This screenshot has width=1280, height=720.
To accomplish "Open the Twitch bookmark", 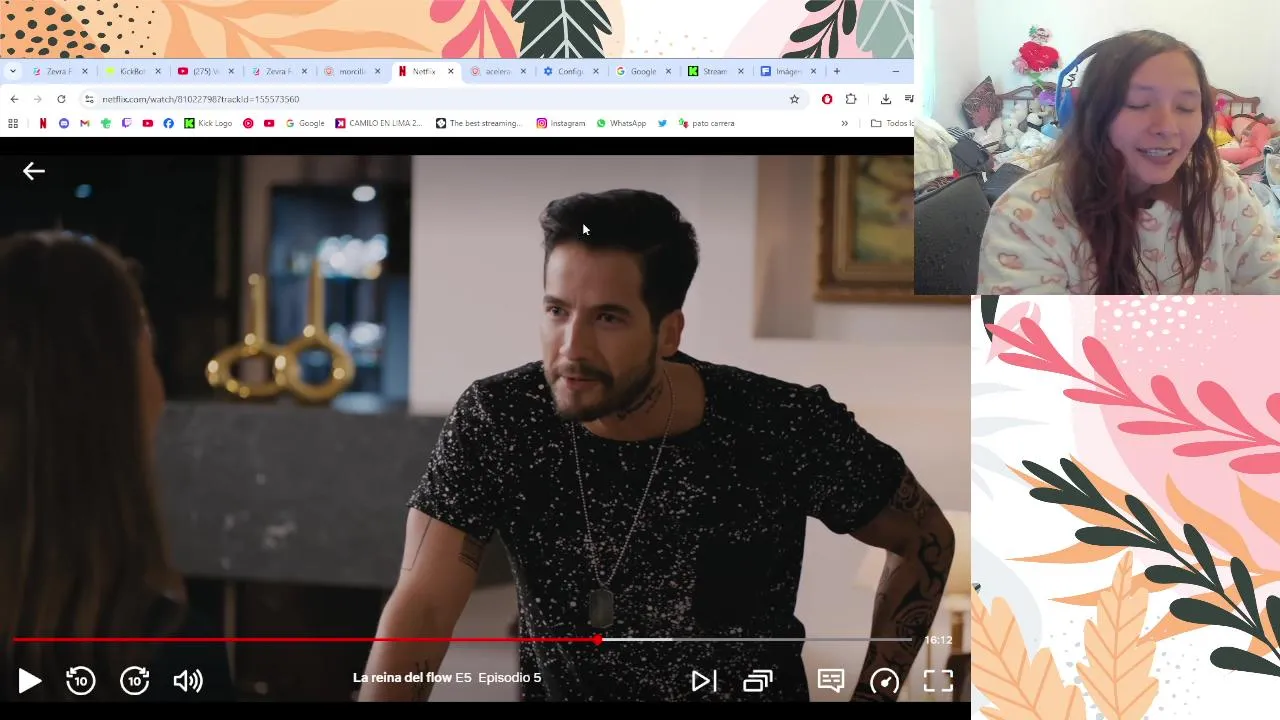I will pos(127,123).
